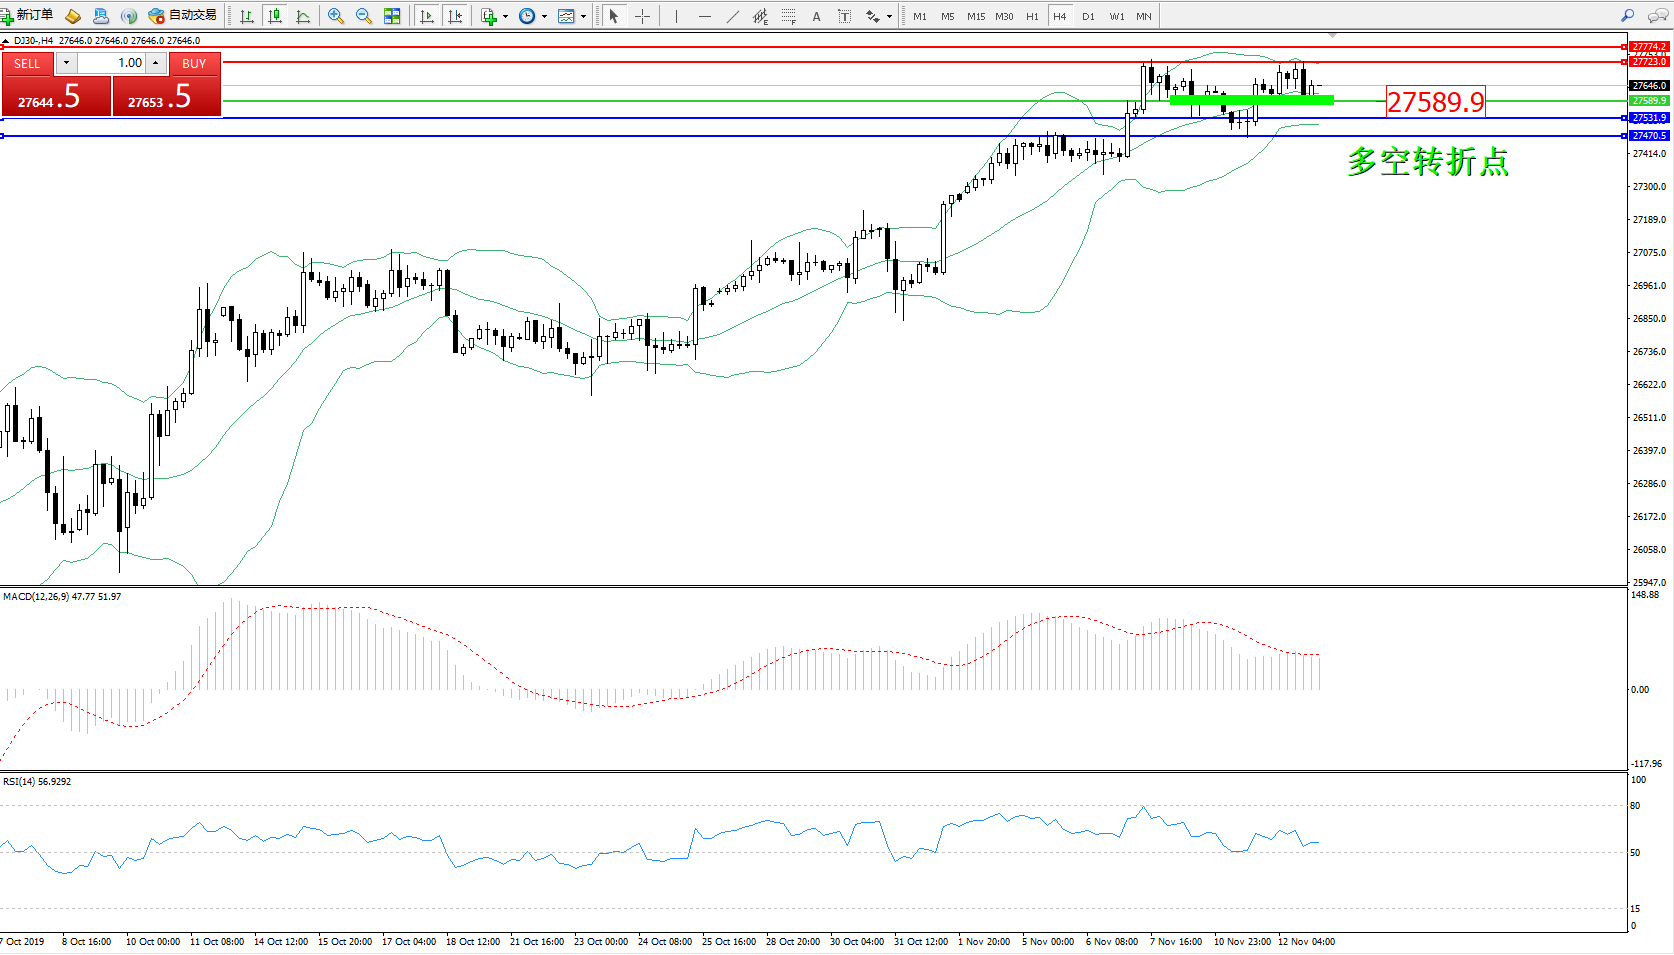Image resolution: width=1674 pixels, height=955 pixels.
Task: Toggle chart auto scroll
Action: (427, 16)
